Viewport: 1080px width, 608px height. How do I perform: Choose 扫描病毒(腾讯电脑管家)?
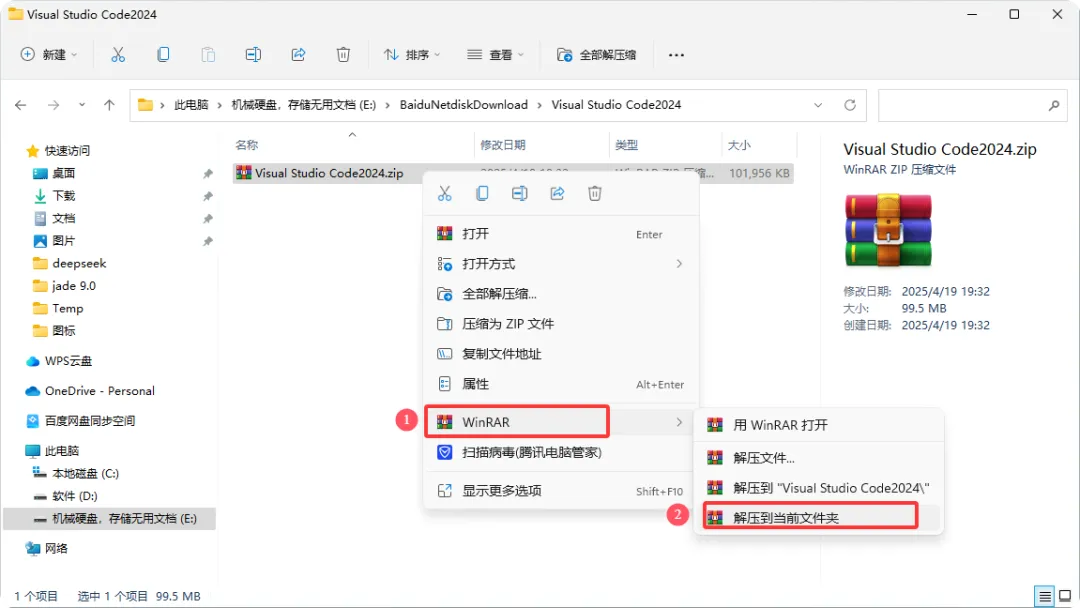[561, 452]
